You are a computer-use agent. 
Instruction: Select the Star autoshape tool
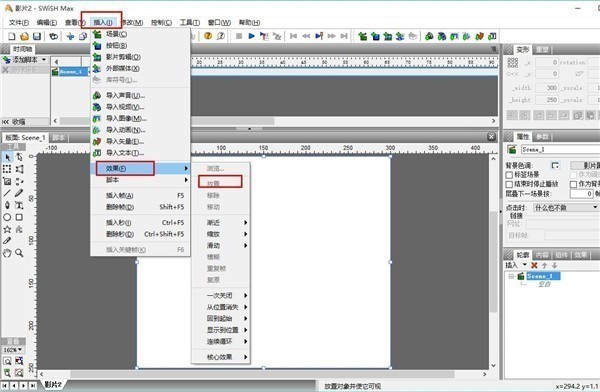[x=7, y=229]
